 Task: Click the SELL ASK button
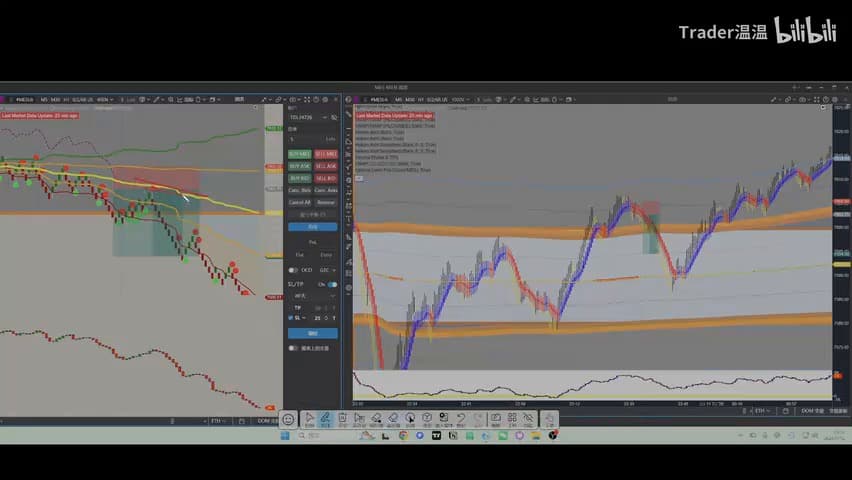(326, 166)
